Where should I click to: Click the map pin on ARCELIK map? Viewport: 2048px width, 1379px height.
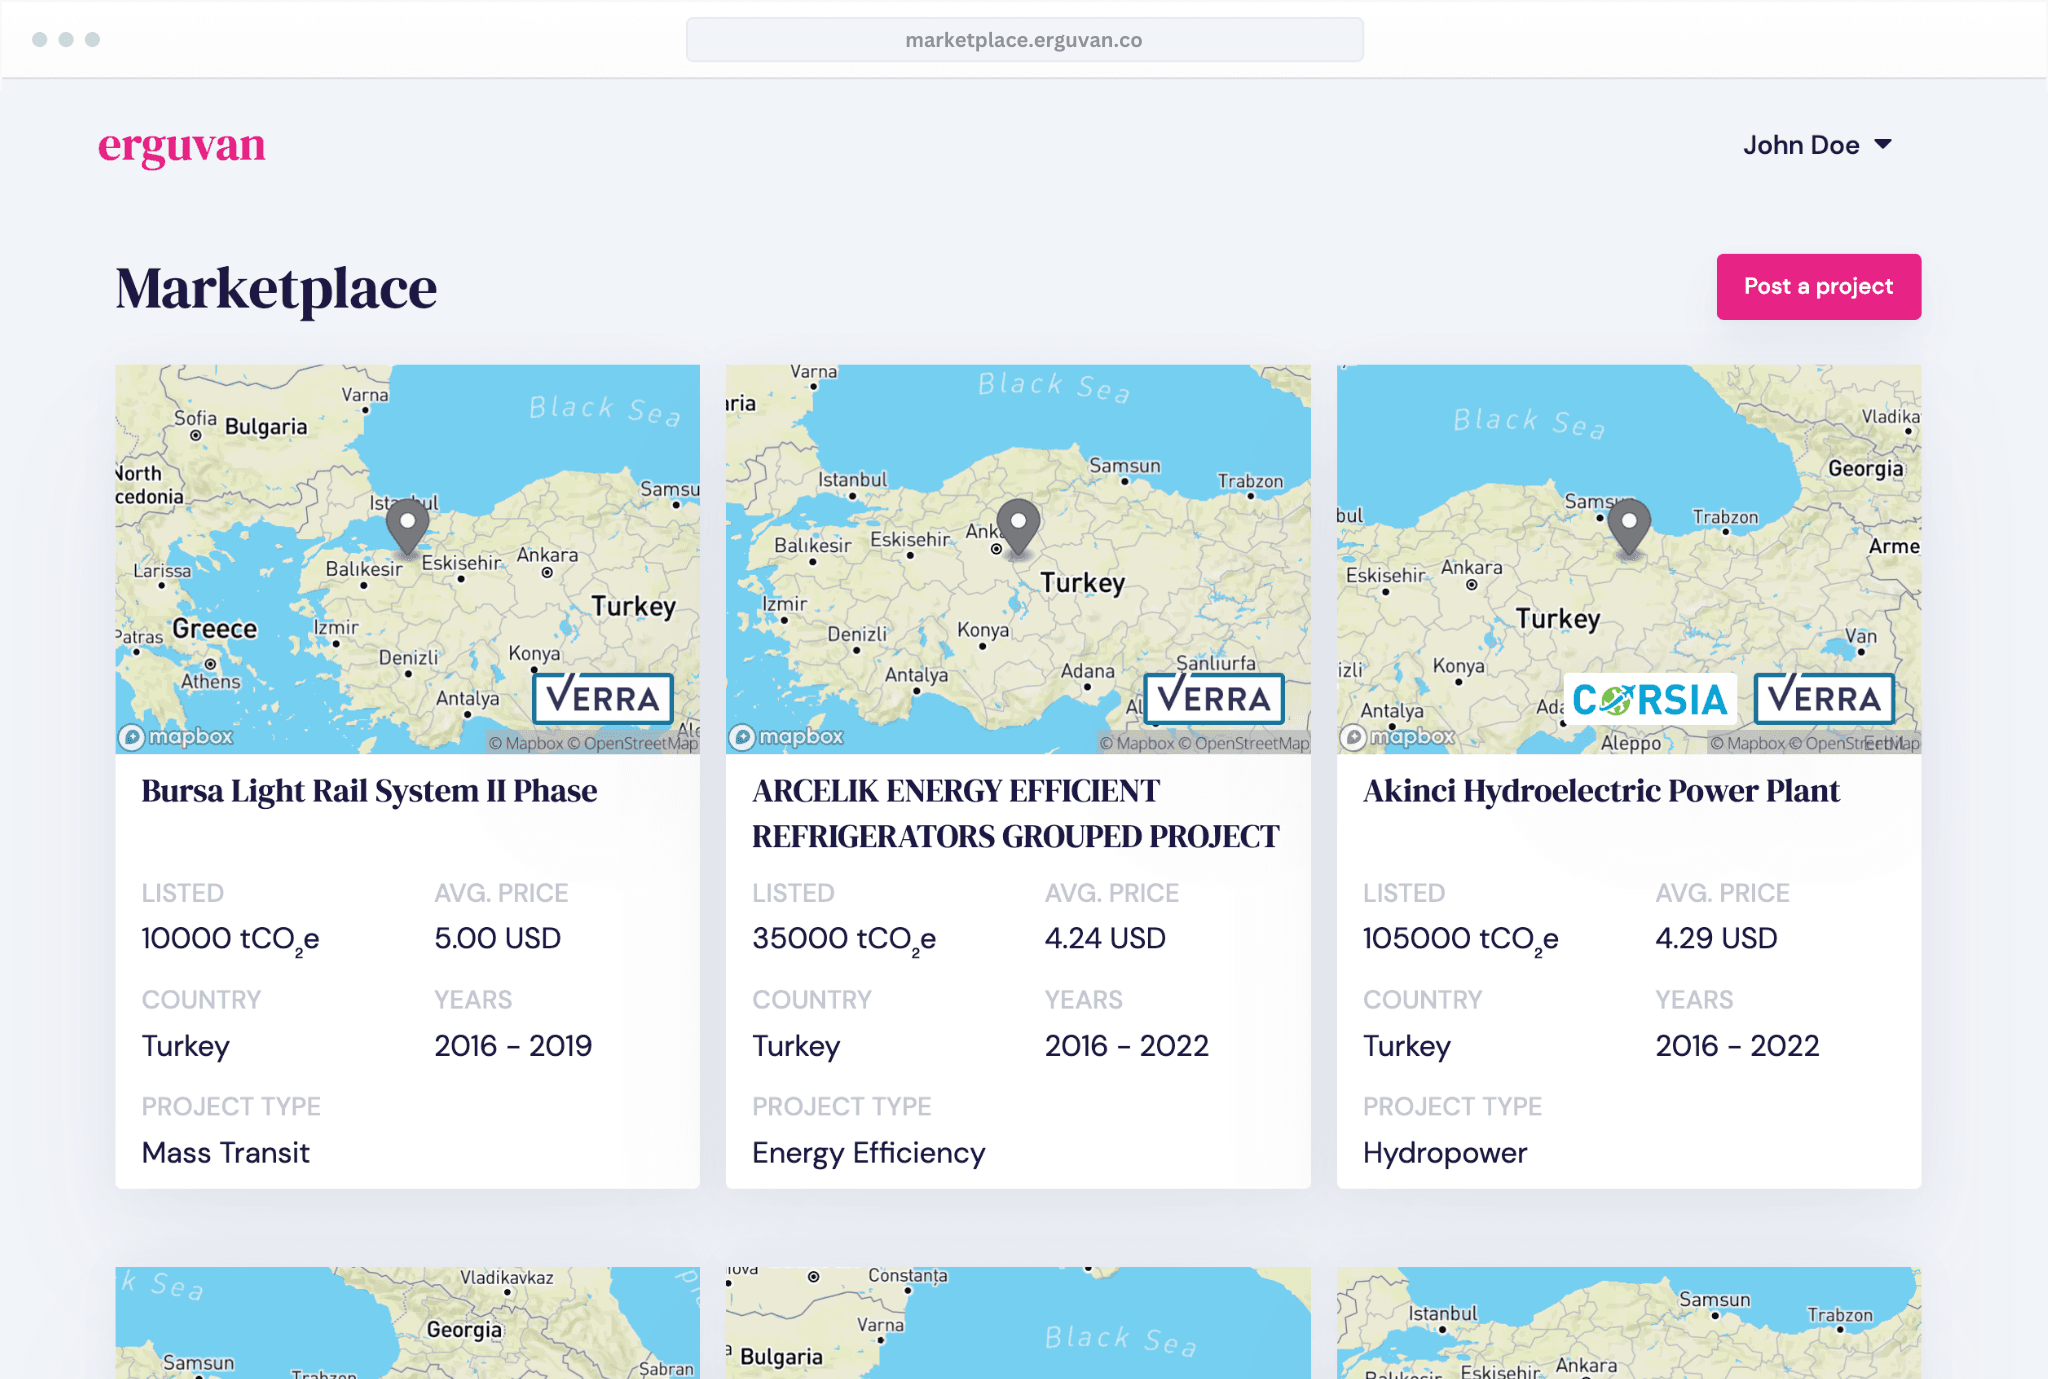[x=1019, y=526]
